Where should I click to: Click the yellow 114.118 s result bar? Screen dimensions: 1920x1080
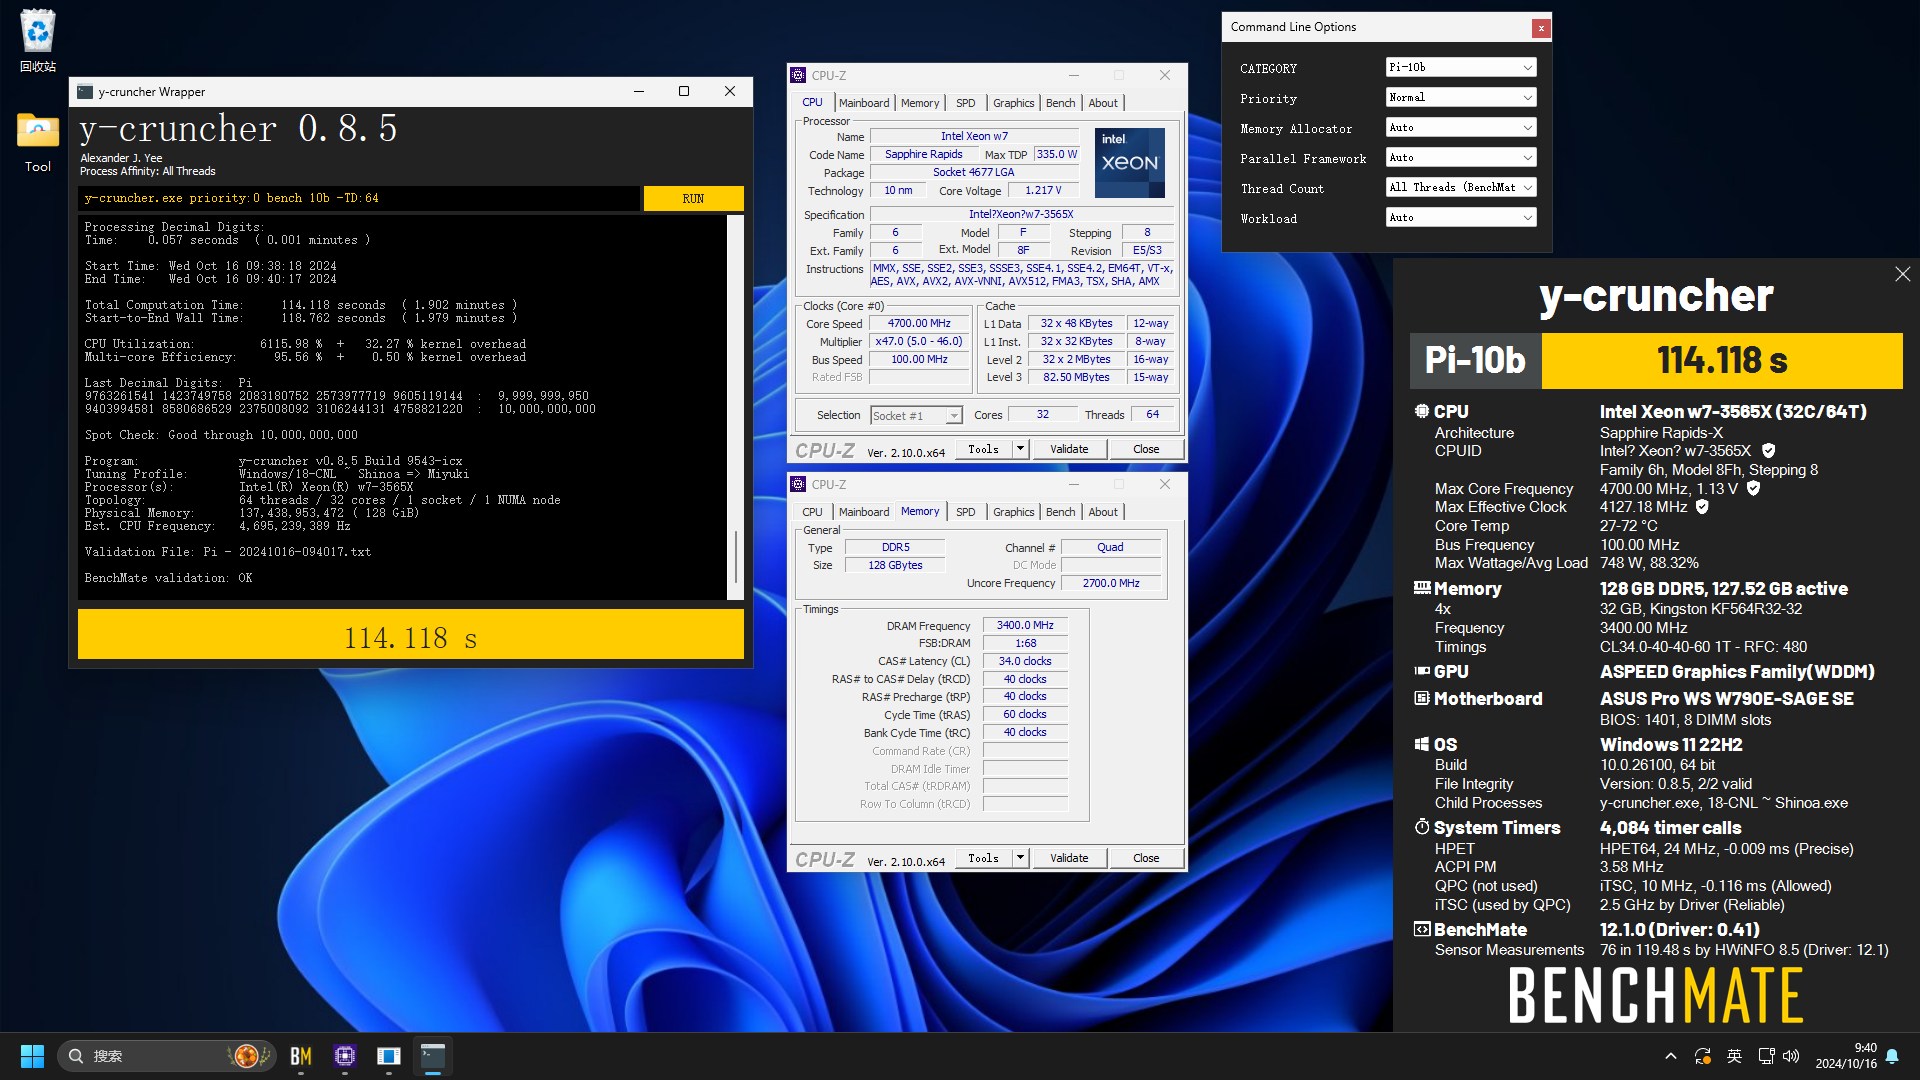tap(411, 635)
